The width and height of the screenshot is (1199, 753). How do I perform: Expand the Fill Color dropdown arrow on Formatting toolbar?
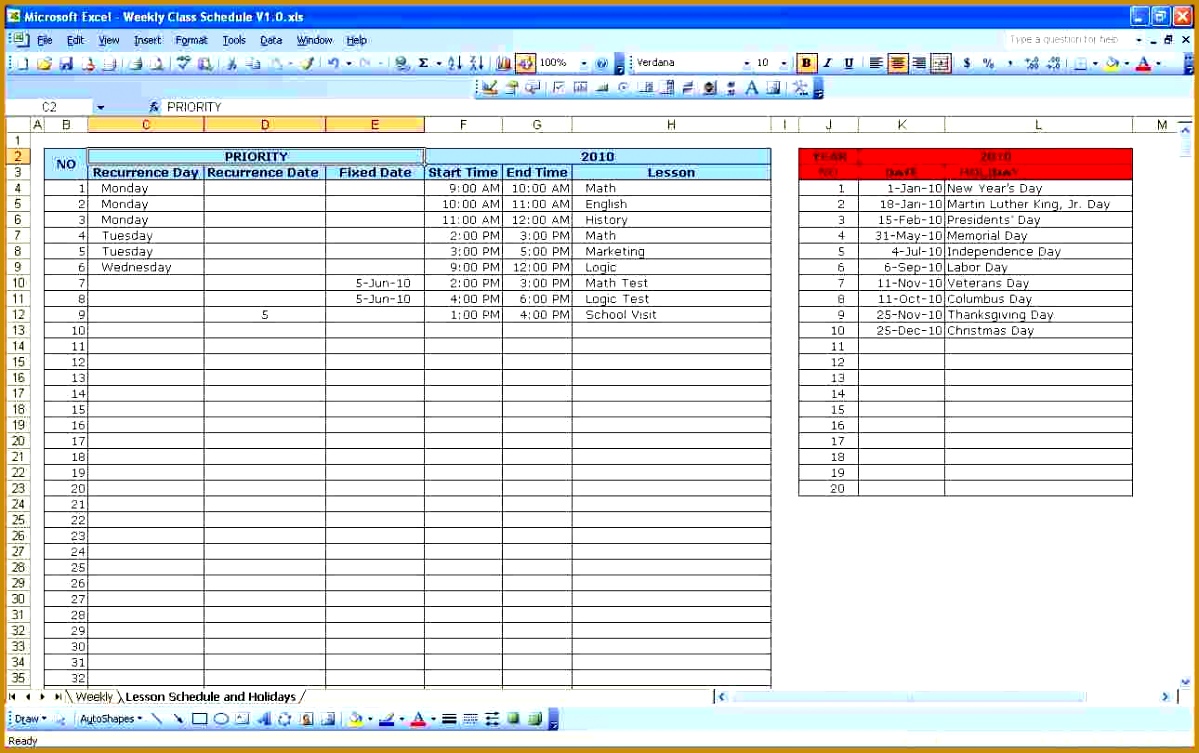click(x=1127, y=63)
